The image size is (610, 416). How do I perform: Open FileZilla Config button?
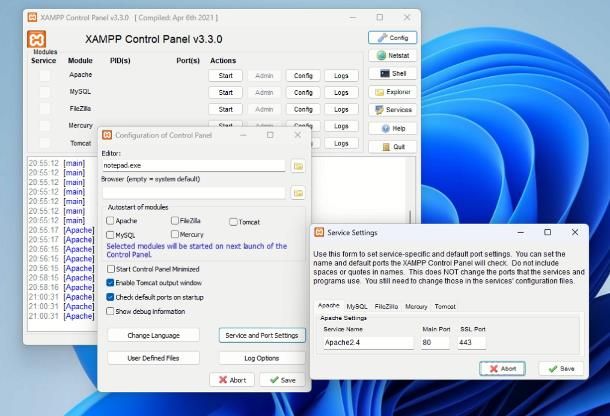pyautogui.click(x=303, y=109)
